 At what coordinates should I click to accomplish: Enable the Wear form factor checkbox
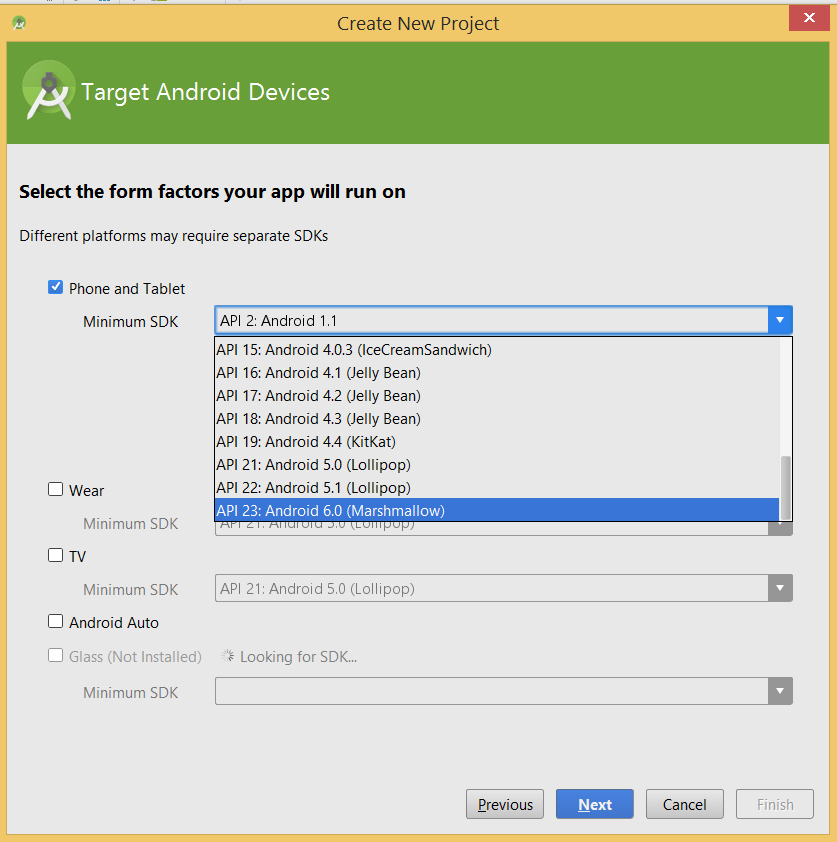pyautogui.click(x=55, y=489)
